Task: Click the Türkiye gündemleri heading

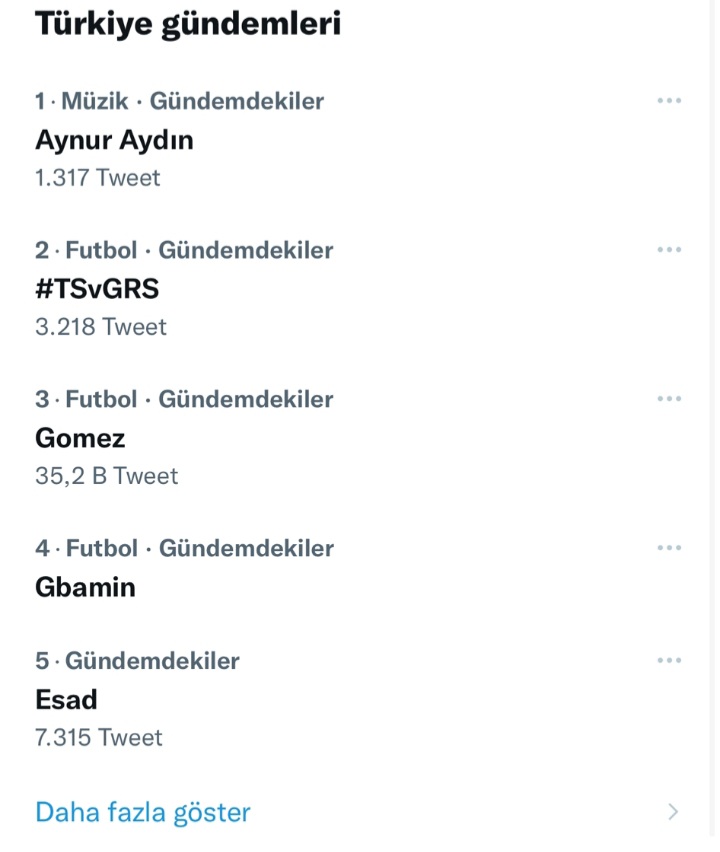Action: (x=188, y=24)
